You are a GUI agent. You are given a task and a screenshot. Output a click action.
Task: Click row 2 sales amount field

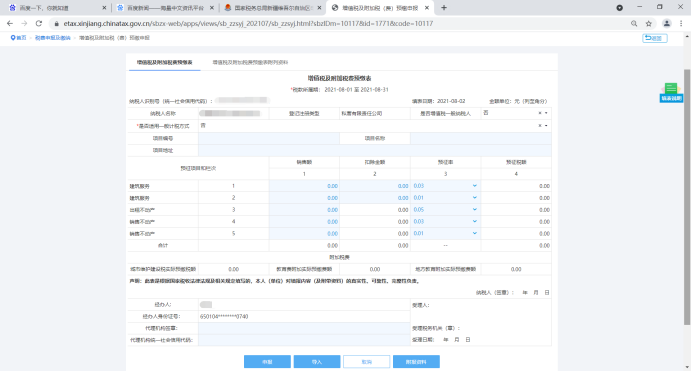304,198
